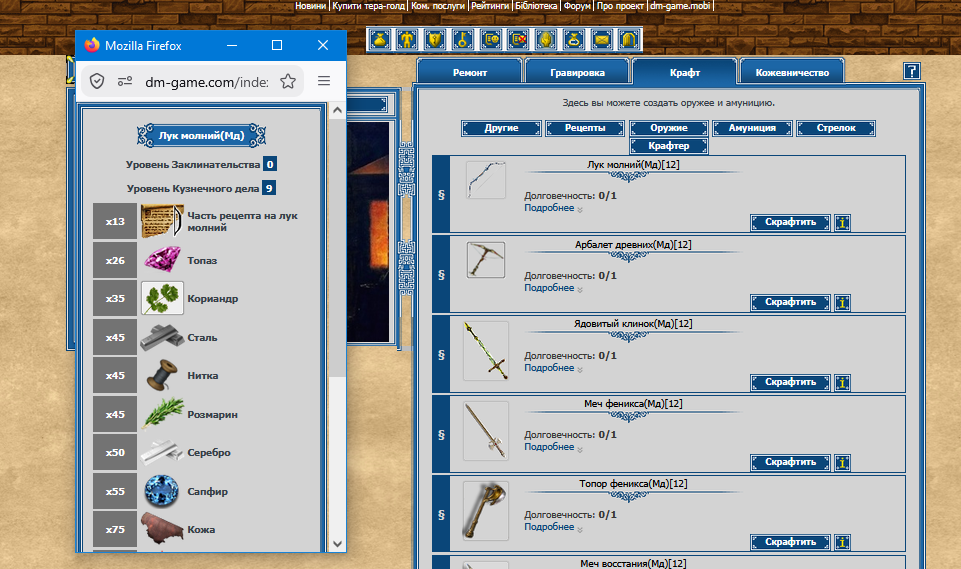Click the popup scrollbar up arrow
Image resolution: width=961 pixels, height=569 pixels.
pos(337,110)
